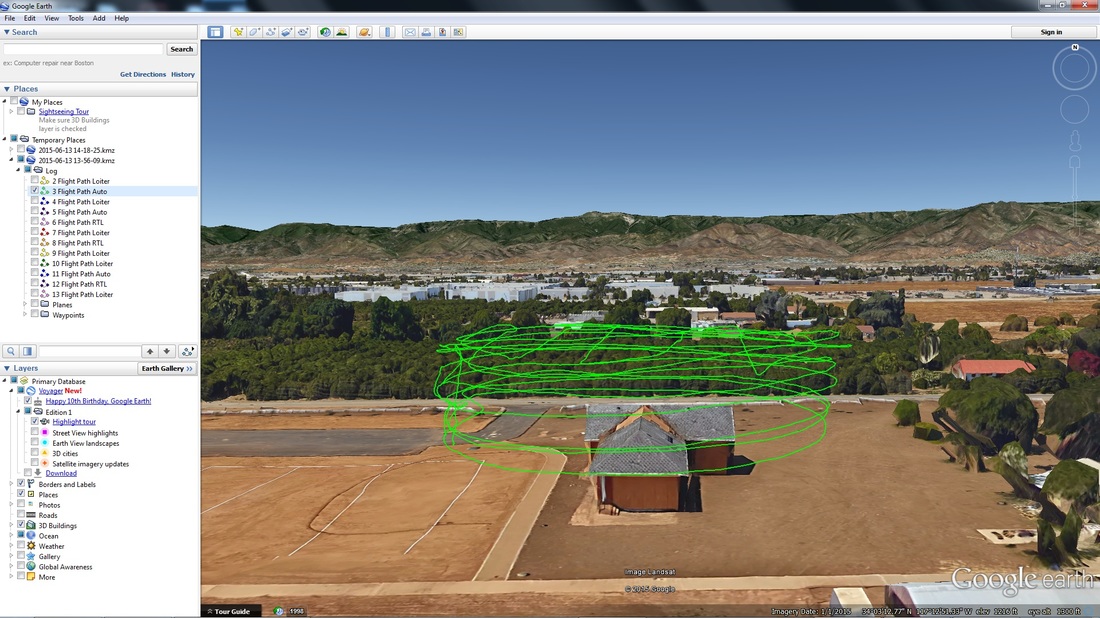This screenshot has width=1100, height=618.
Task: Click the Google Earth title bar icon
Action: click(x=5, y=6)
